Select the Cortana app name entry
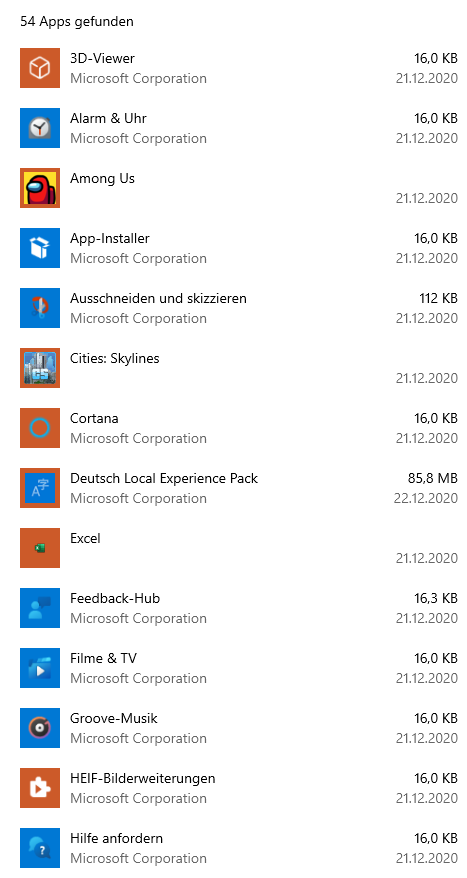This screenshot has height=878, width=467. coord(94,418)
